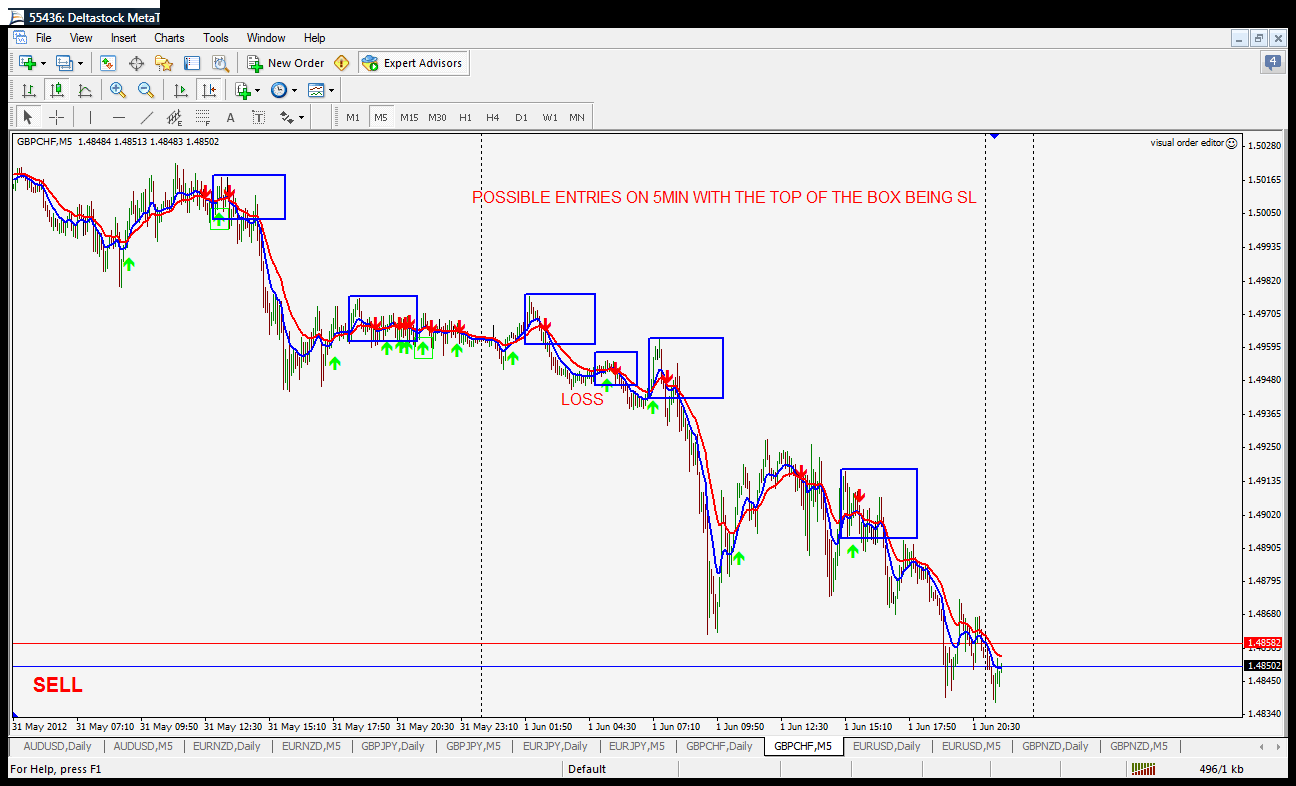This screenshot has width=1296, height=786.
Task: Open the Data Window crosshair-target icon
Action: [137, 63]
